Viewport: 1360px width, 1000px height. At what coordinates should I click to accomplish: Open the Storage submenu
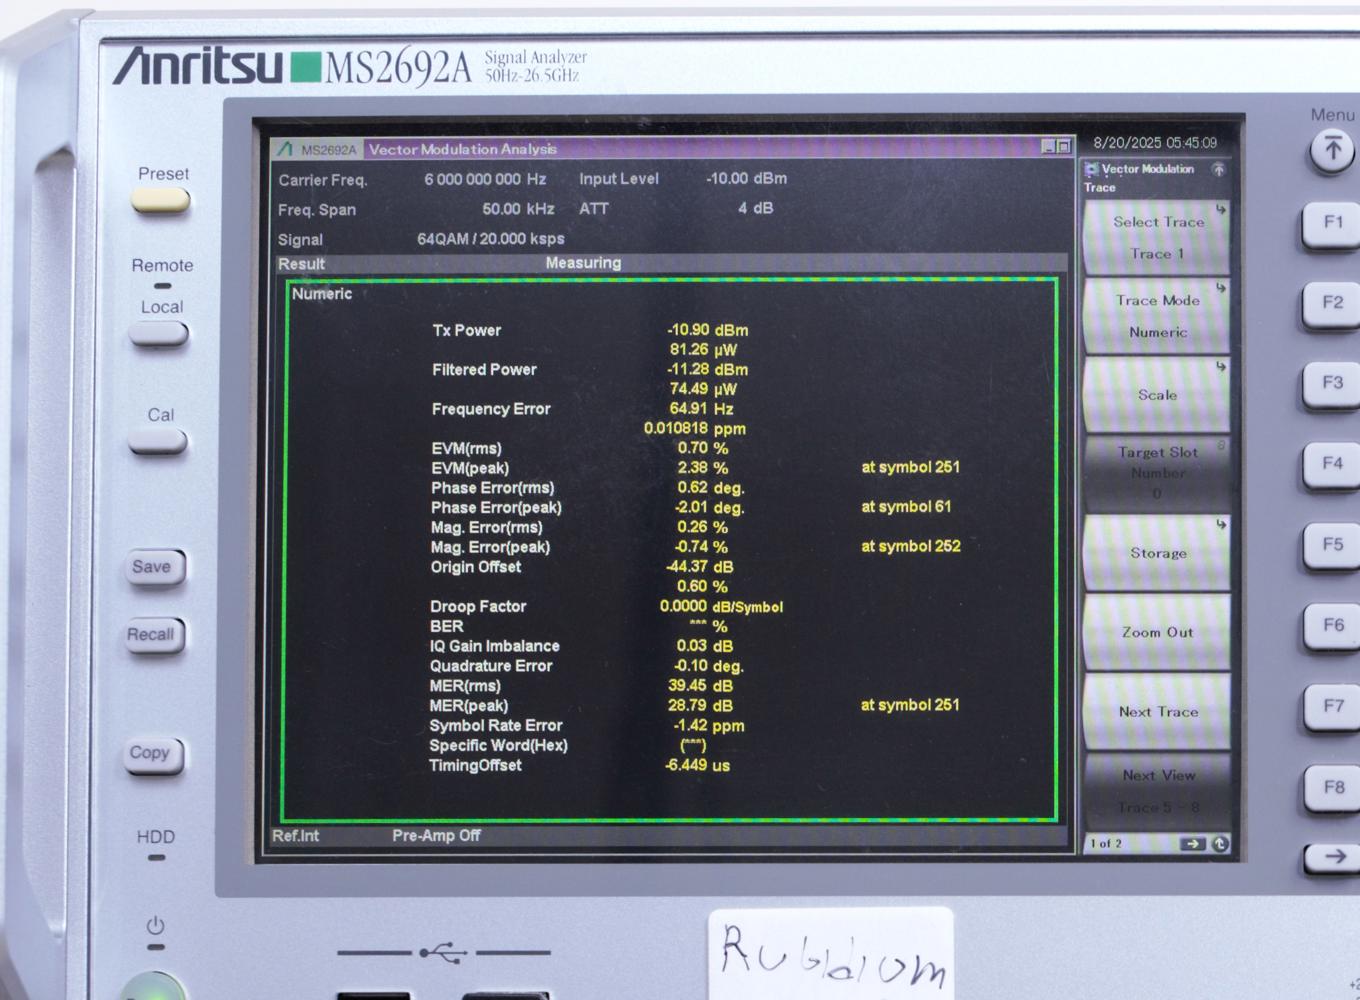click(x=1156, y=553)
